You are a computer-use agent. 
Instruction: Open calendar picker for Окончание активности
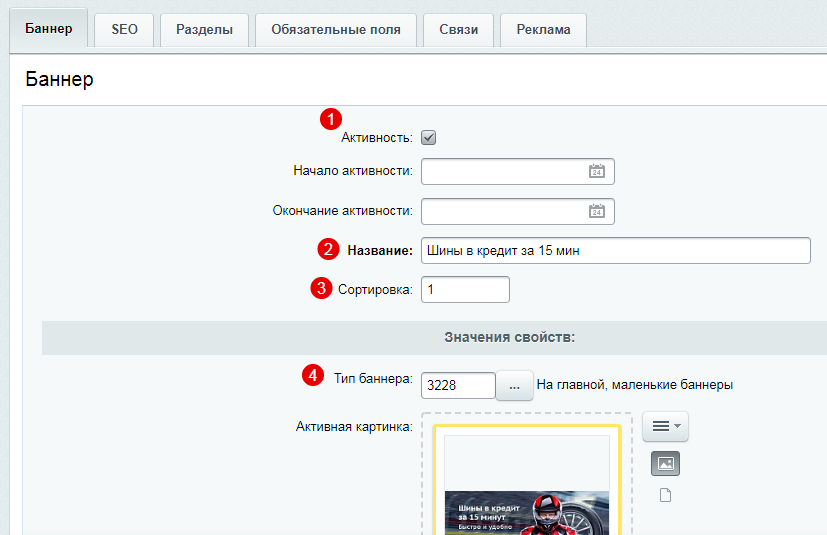(x=597, y=211)
